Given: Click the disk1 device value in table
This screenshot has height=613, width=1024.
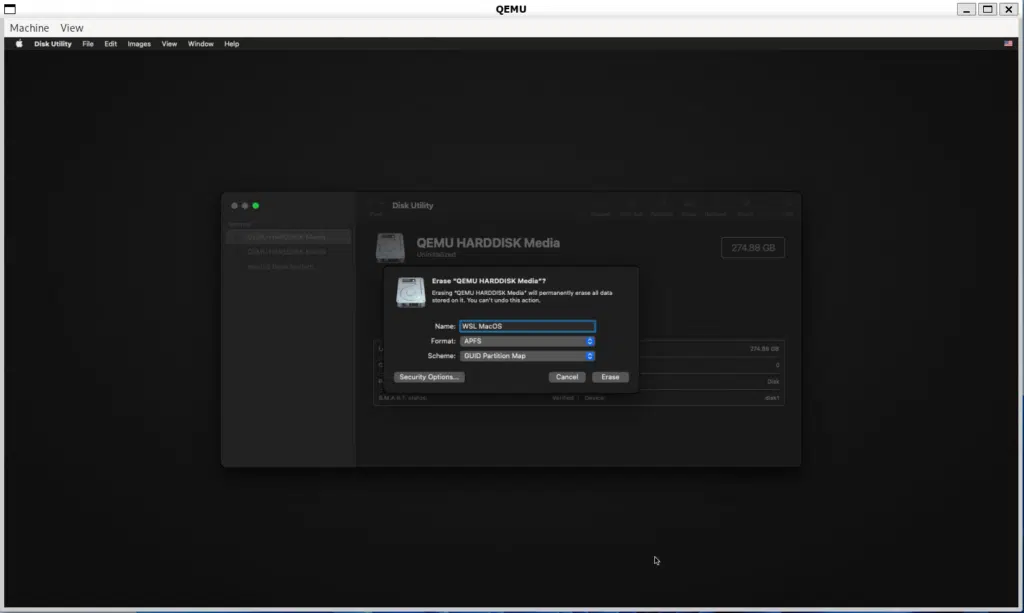Looking at the screenshot, I should coord(772,398).
